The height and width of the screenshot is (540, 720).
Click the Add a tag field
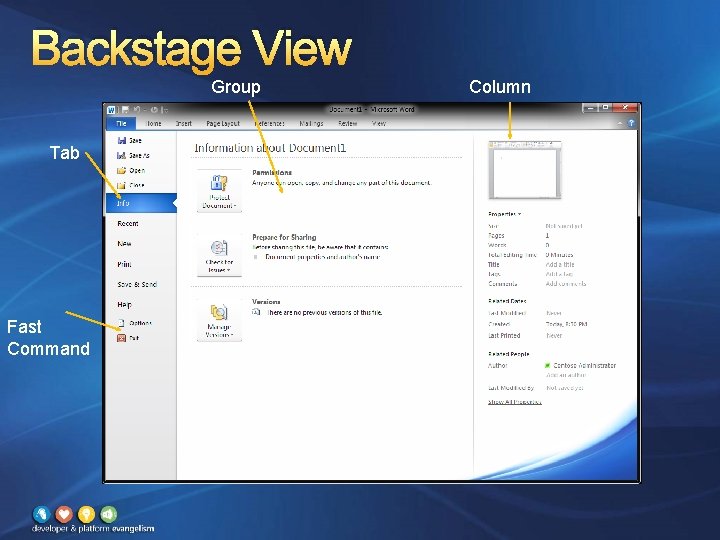click(x=559, y=274)
